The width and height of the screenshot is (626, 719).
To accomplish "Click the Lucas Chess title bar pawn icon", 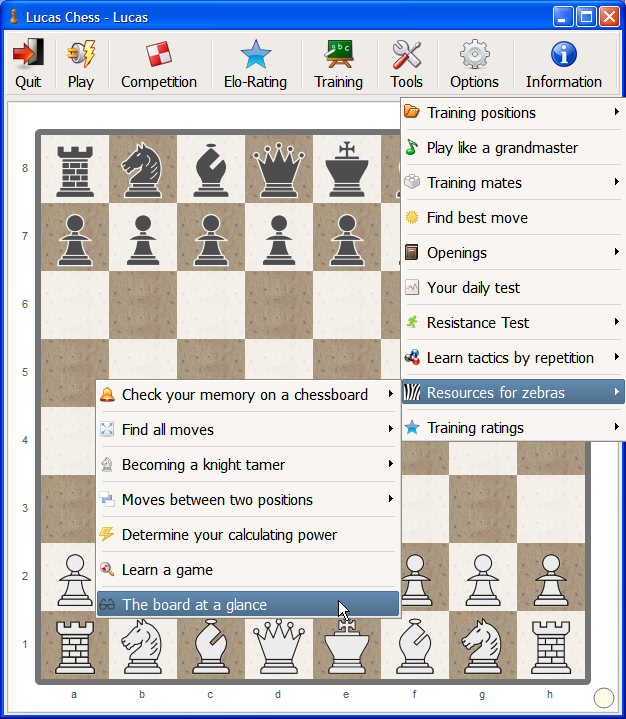I will (15, 17).
